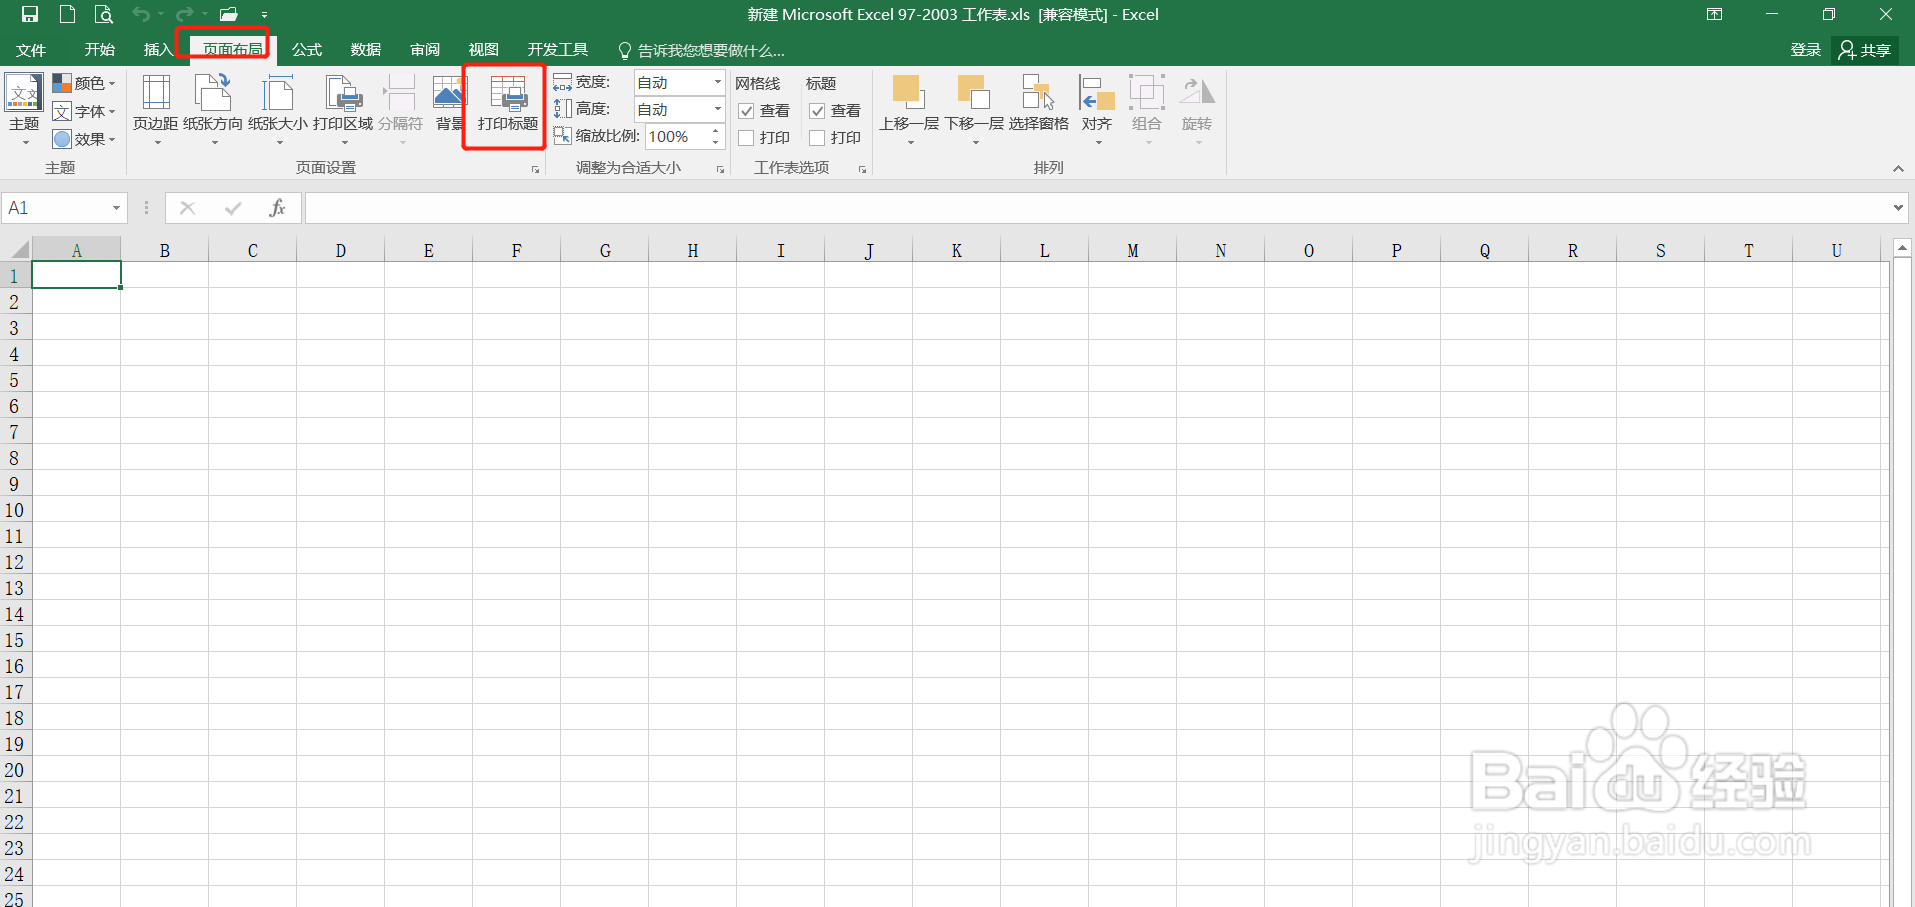Open the Themes (主题) gallery
Image resolution: width=1915 pixels, height=907 pixels.
point(24,110)
